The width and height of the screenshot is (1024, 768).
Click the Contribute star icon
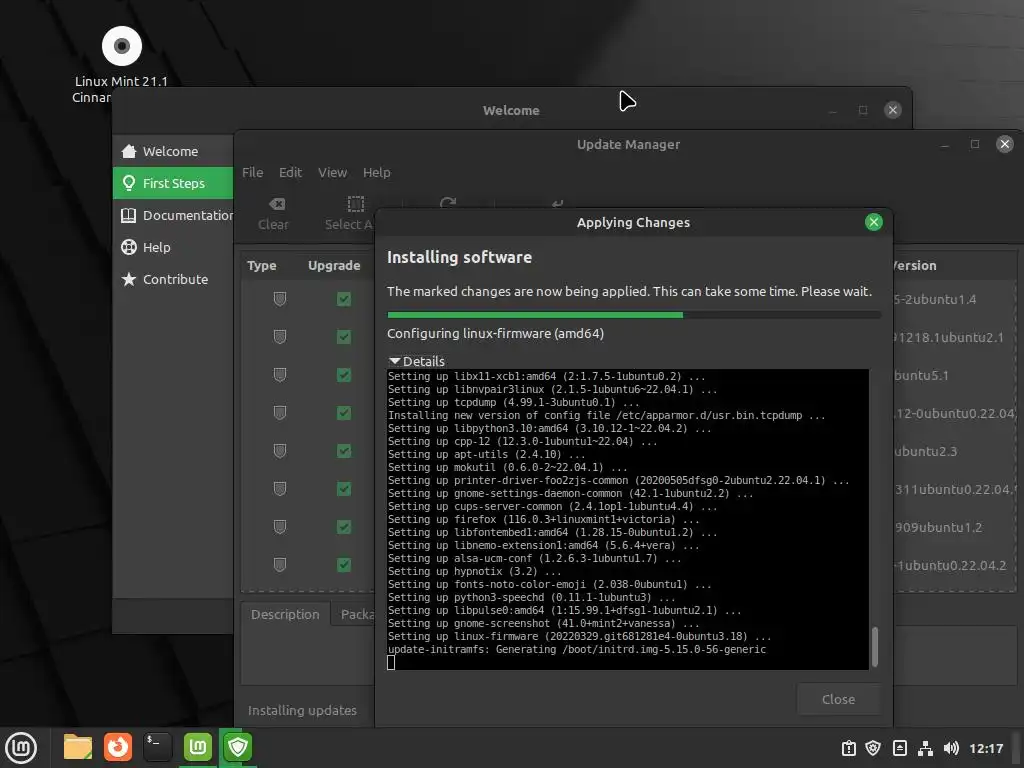[x=129, y=279]
